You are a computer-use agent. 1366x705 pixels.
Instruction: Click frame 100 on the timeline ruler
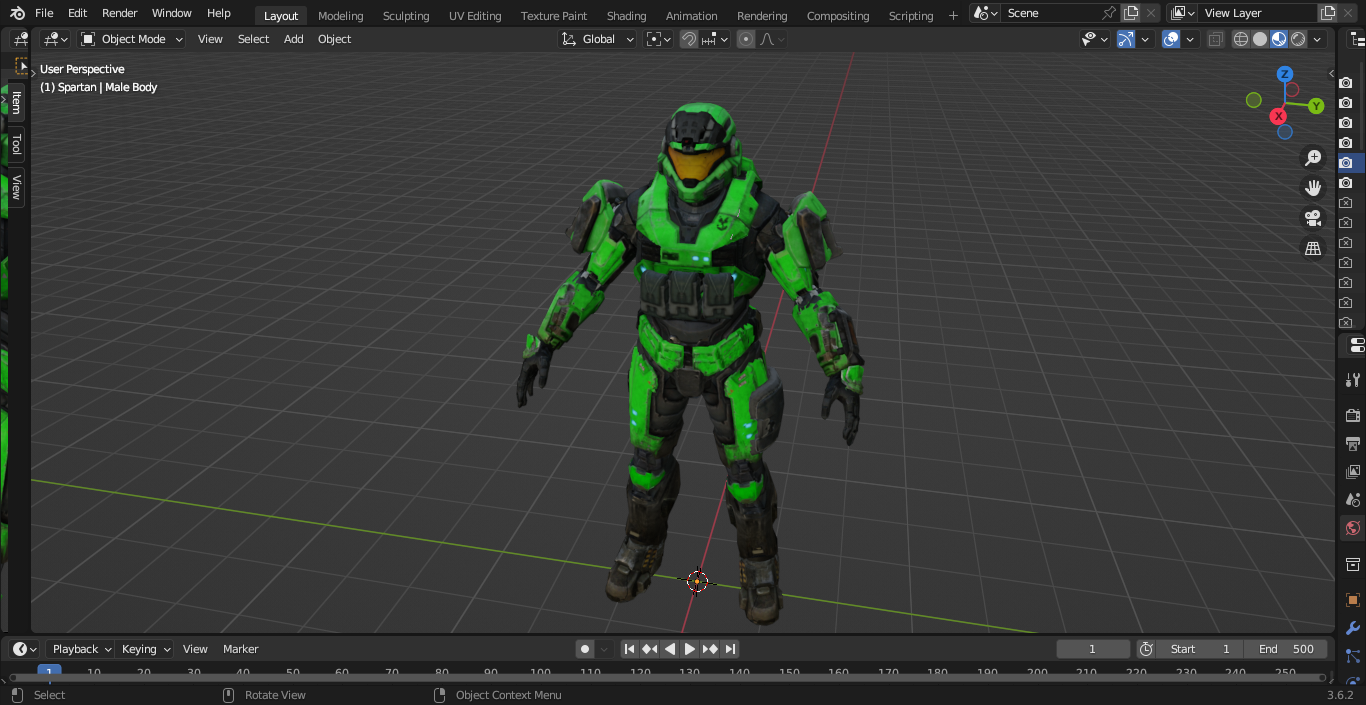(x=540, y=673)
